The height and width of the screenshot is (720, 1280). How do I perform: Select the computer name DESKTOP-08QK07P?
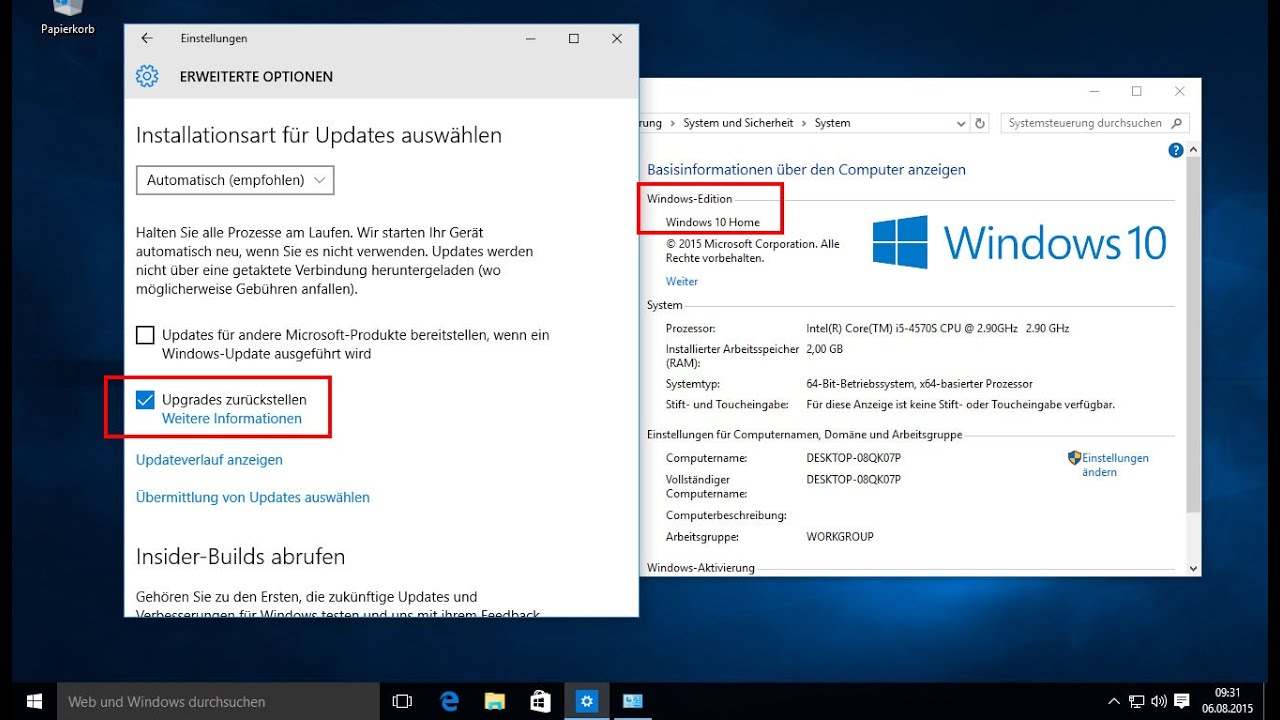(854, 458)
